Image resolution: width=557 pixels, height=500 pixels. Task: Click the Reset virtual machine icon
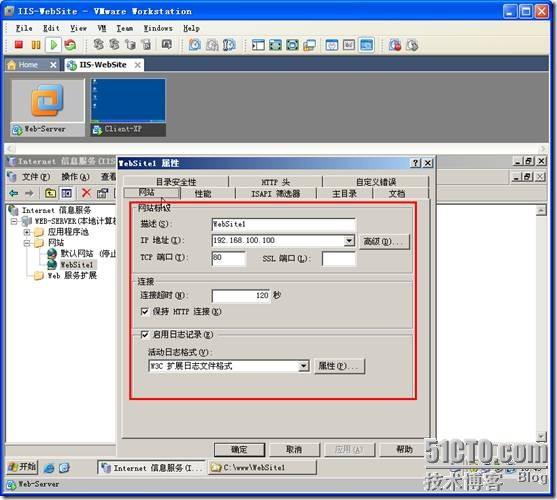(x=70, y=45)
